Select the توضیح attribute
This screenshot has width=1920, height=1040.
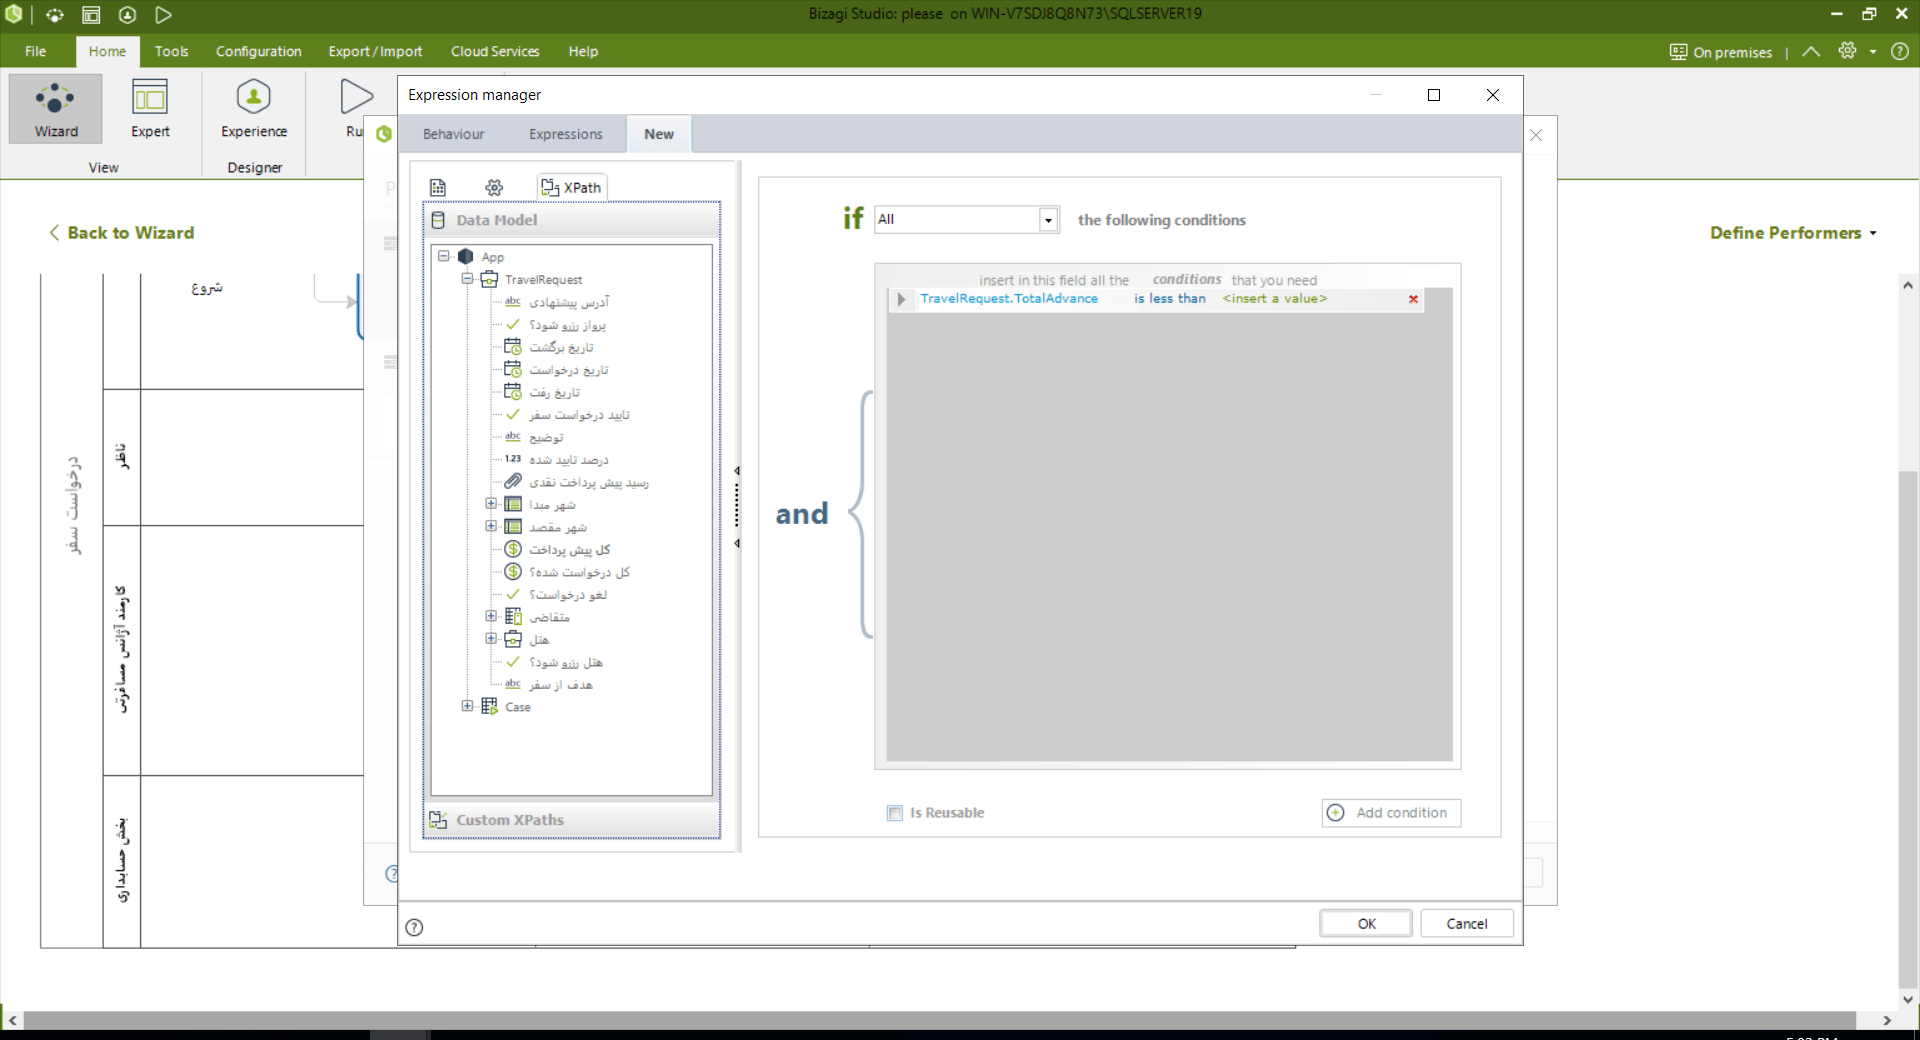(546, 437)
